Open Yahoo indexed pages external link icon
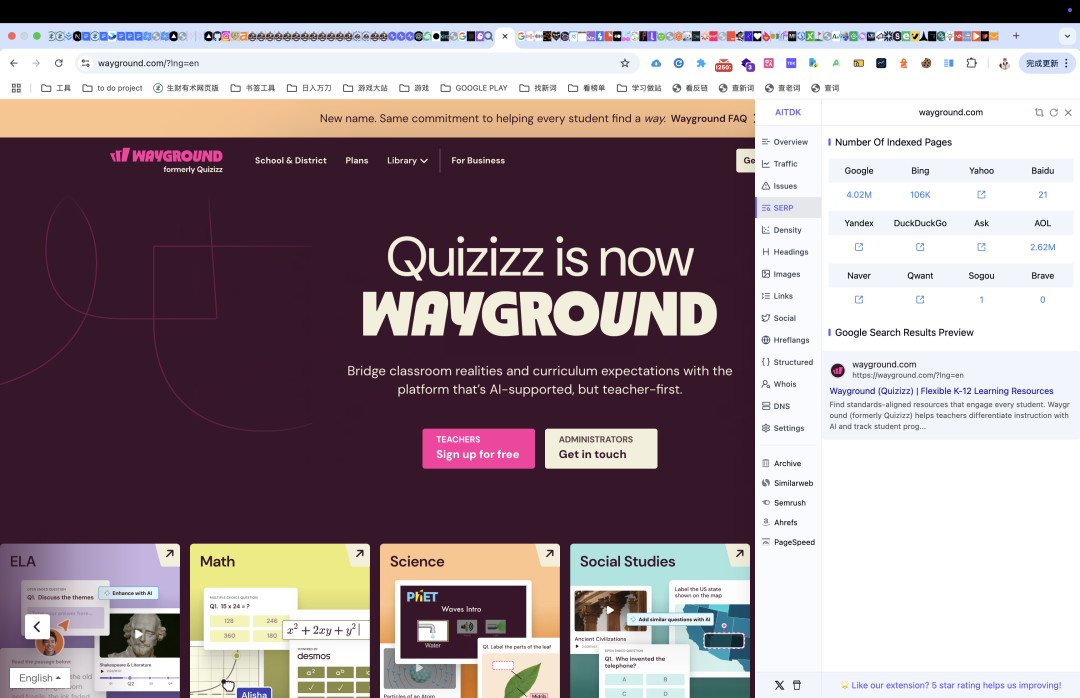1080x698 pixels. pyautogui.click(x=982, y=195)
